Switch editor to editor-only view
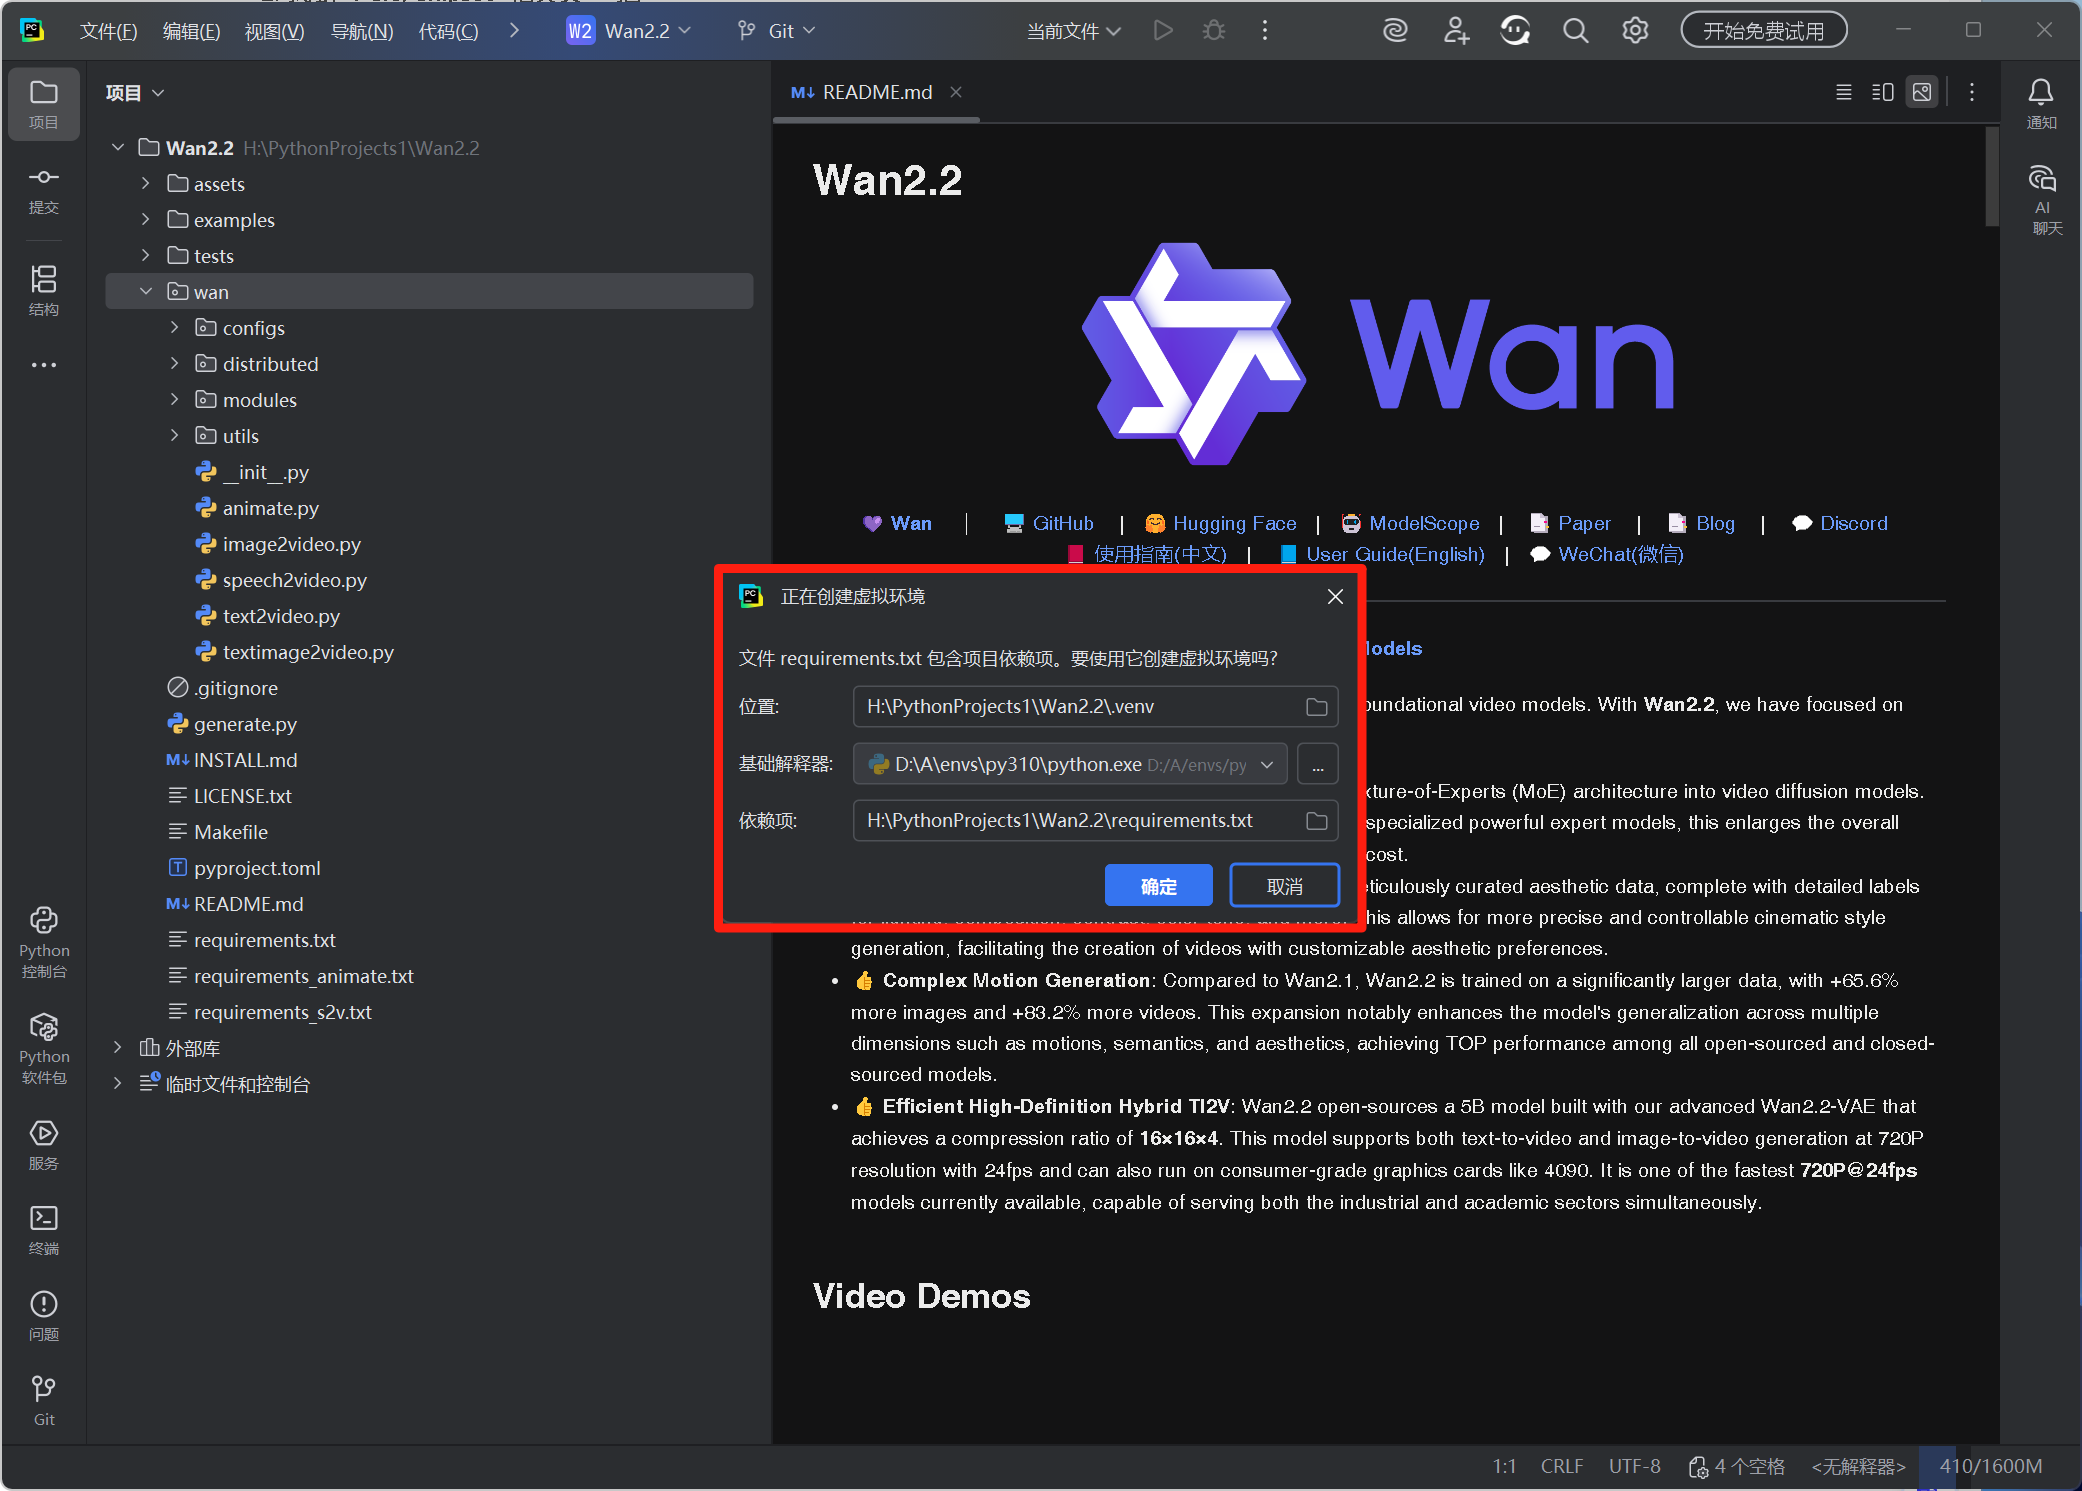The height and width of the screenshot is (1491, 2082). (x=1844, y=92)
